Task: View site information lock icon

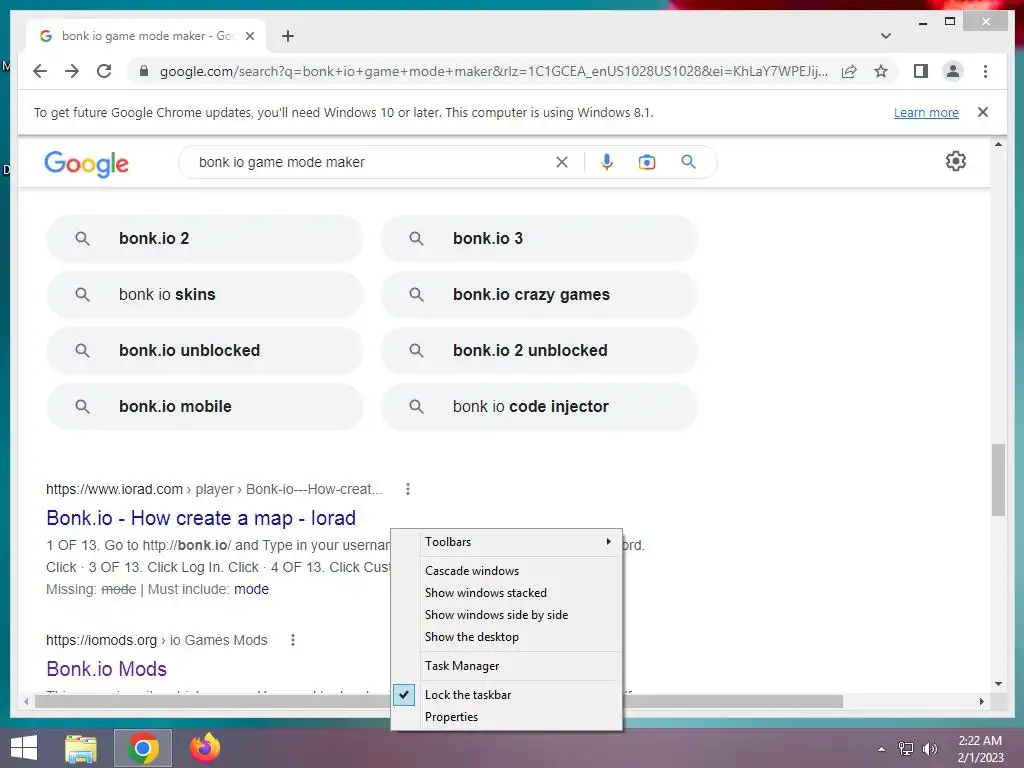Action: [x=144, y=71]
